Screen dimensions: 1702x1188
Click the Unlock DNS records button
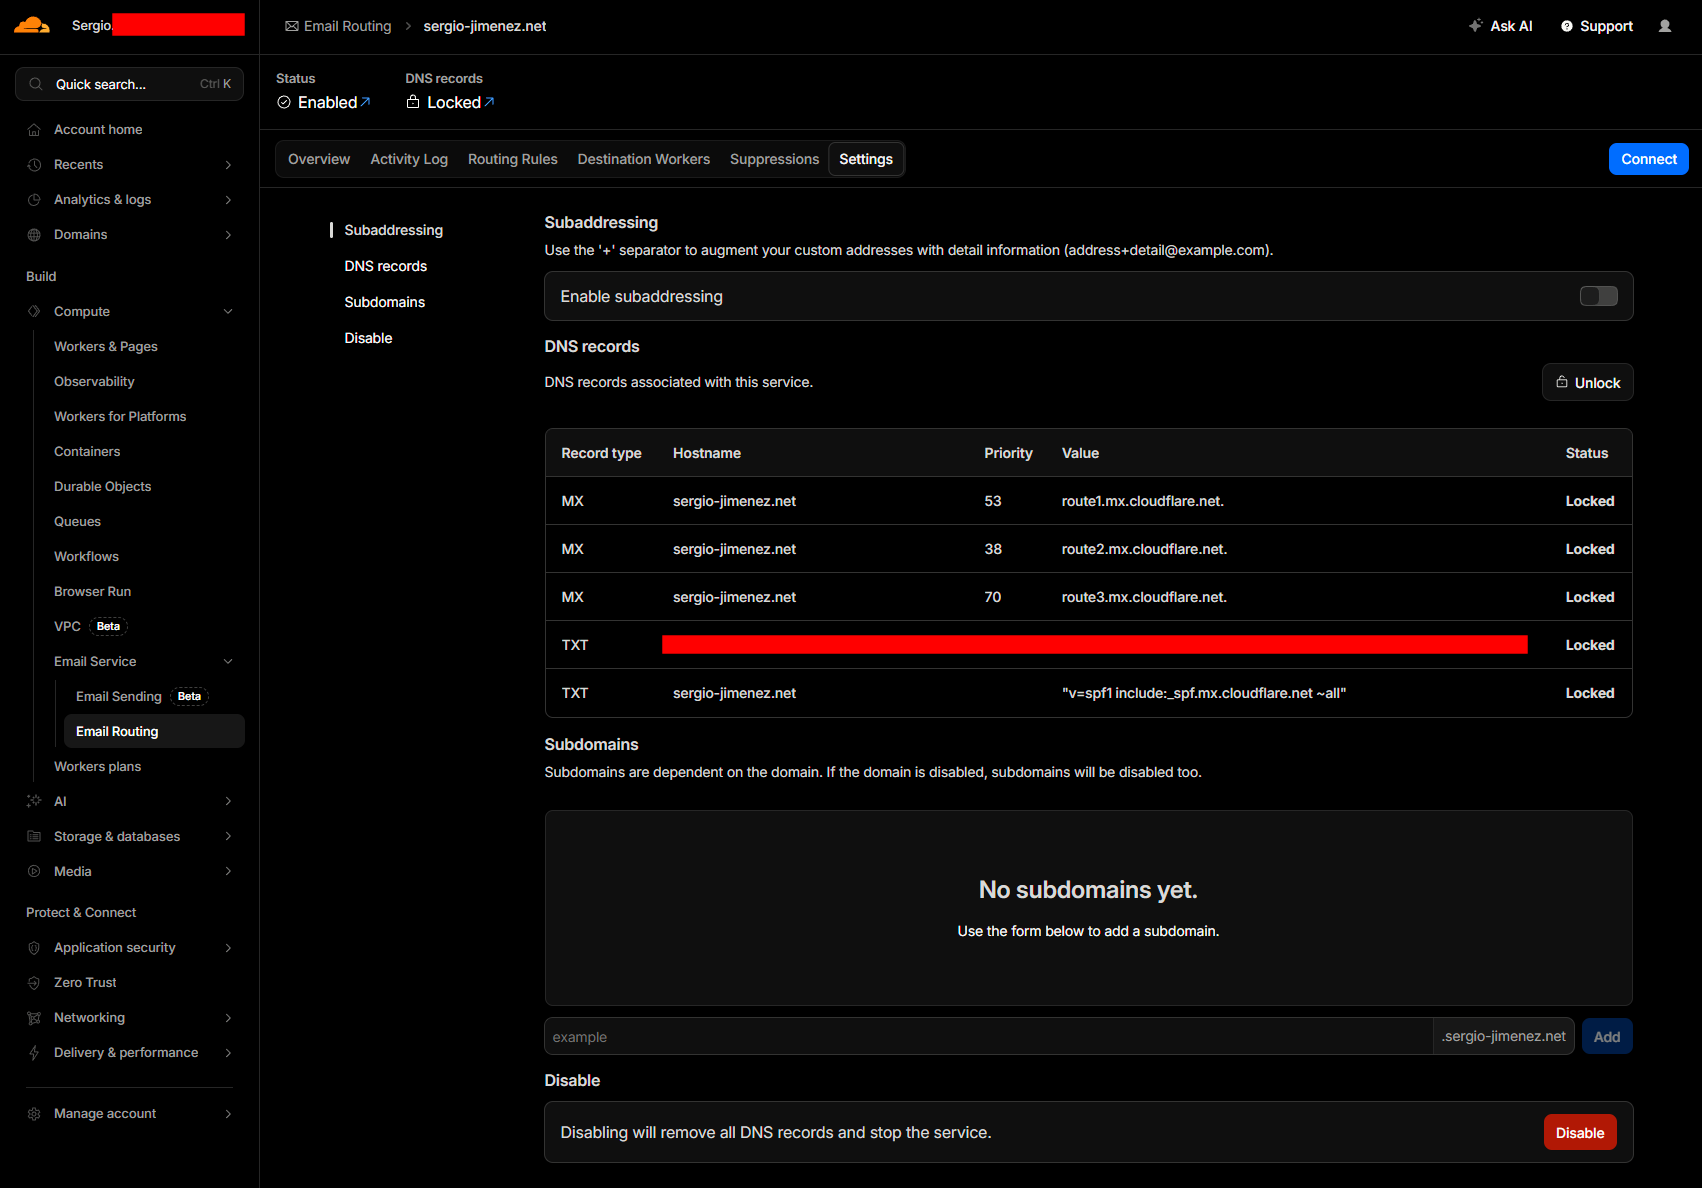1587,382
